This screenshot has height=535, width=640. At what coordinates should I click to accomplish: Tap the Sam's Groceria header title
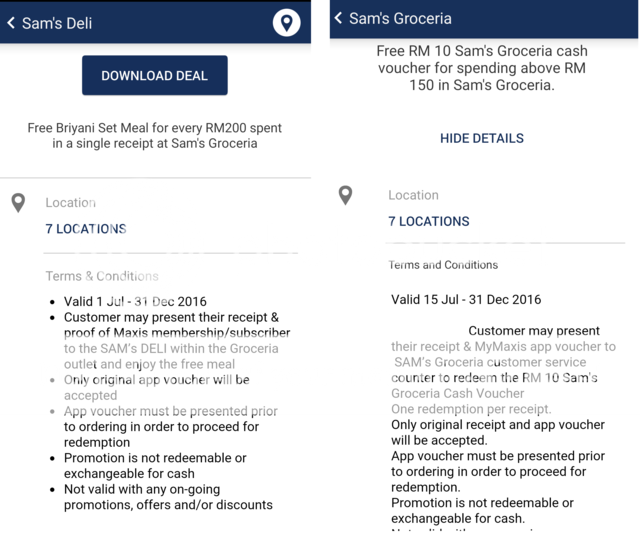(400, 18)
